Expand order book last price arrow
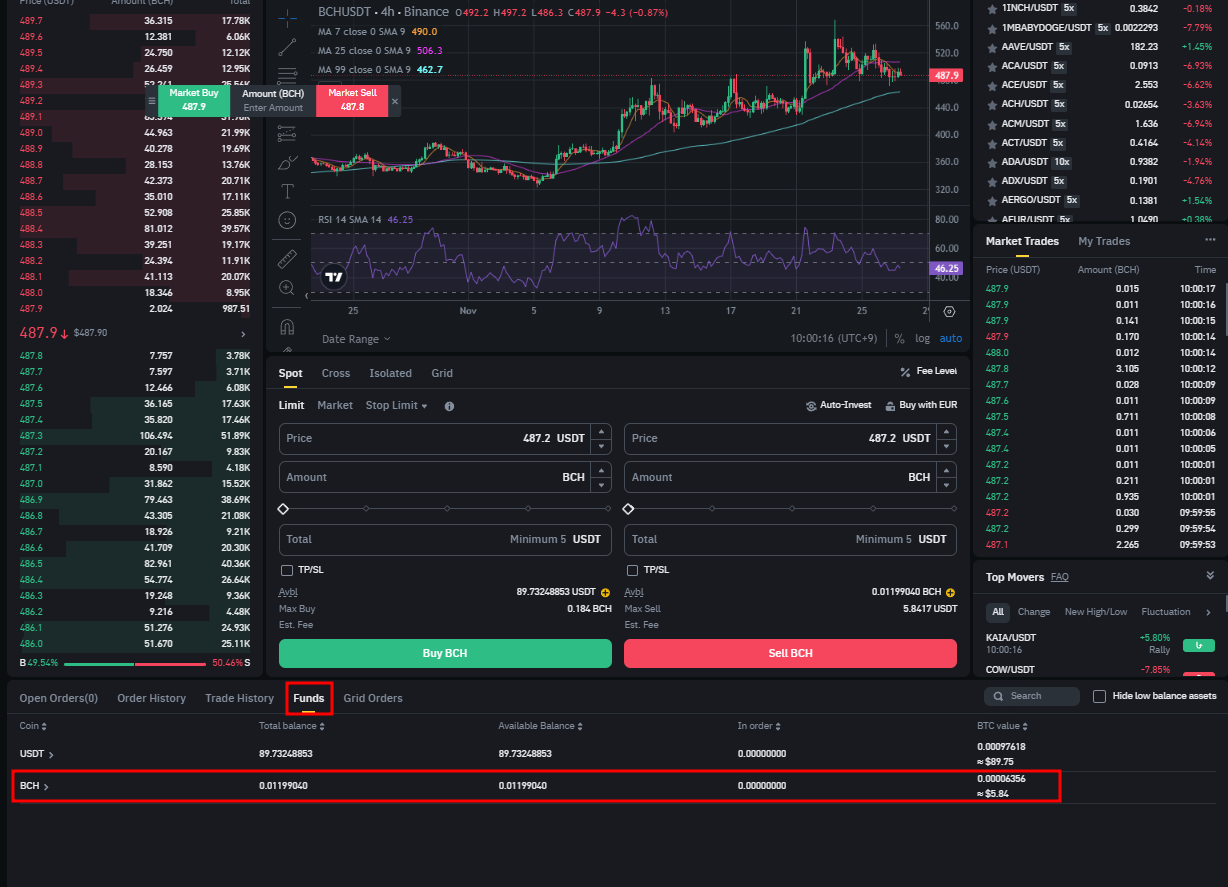Image resolution: width=1228 pixels, height=887 pixels. [x=243, y=333]
